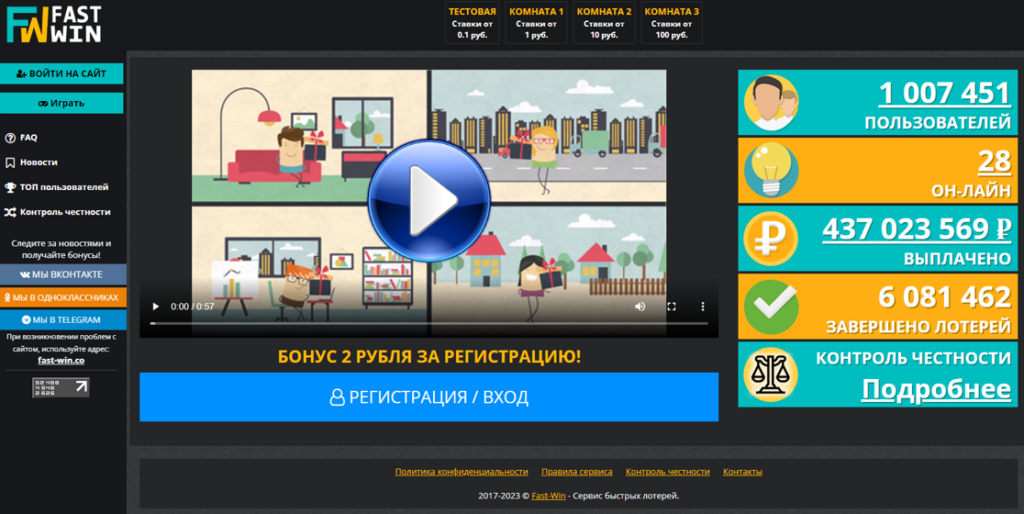
Task: Click the РЕГИСТРАЦИЯ / ВХОД button
Action: point(429,397)
